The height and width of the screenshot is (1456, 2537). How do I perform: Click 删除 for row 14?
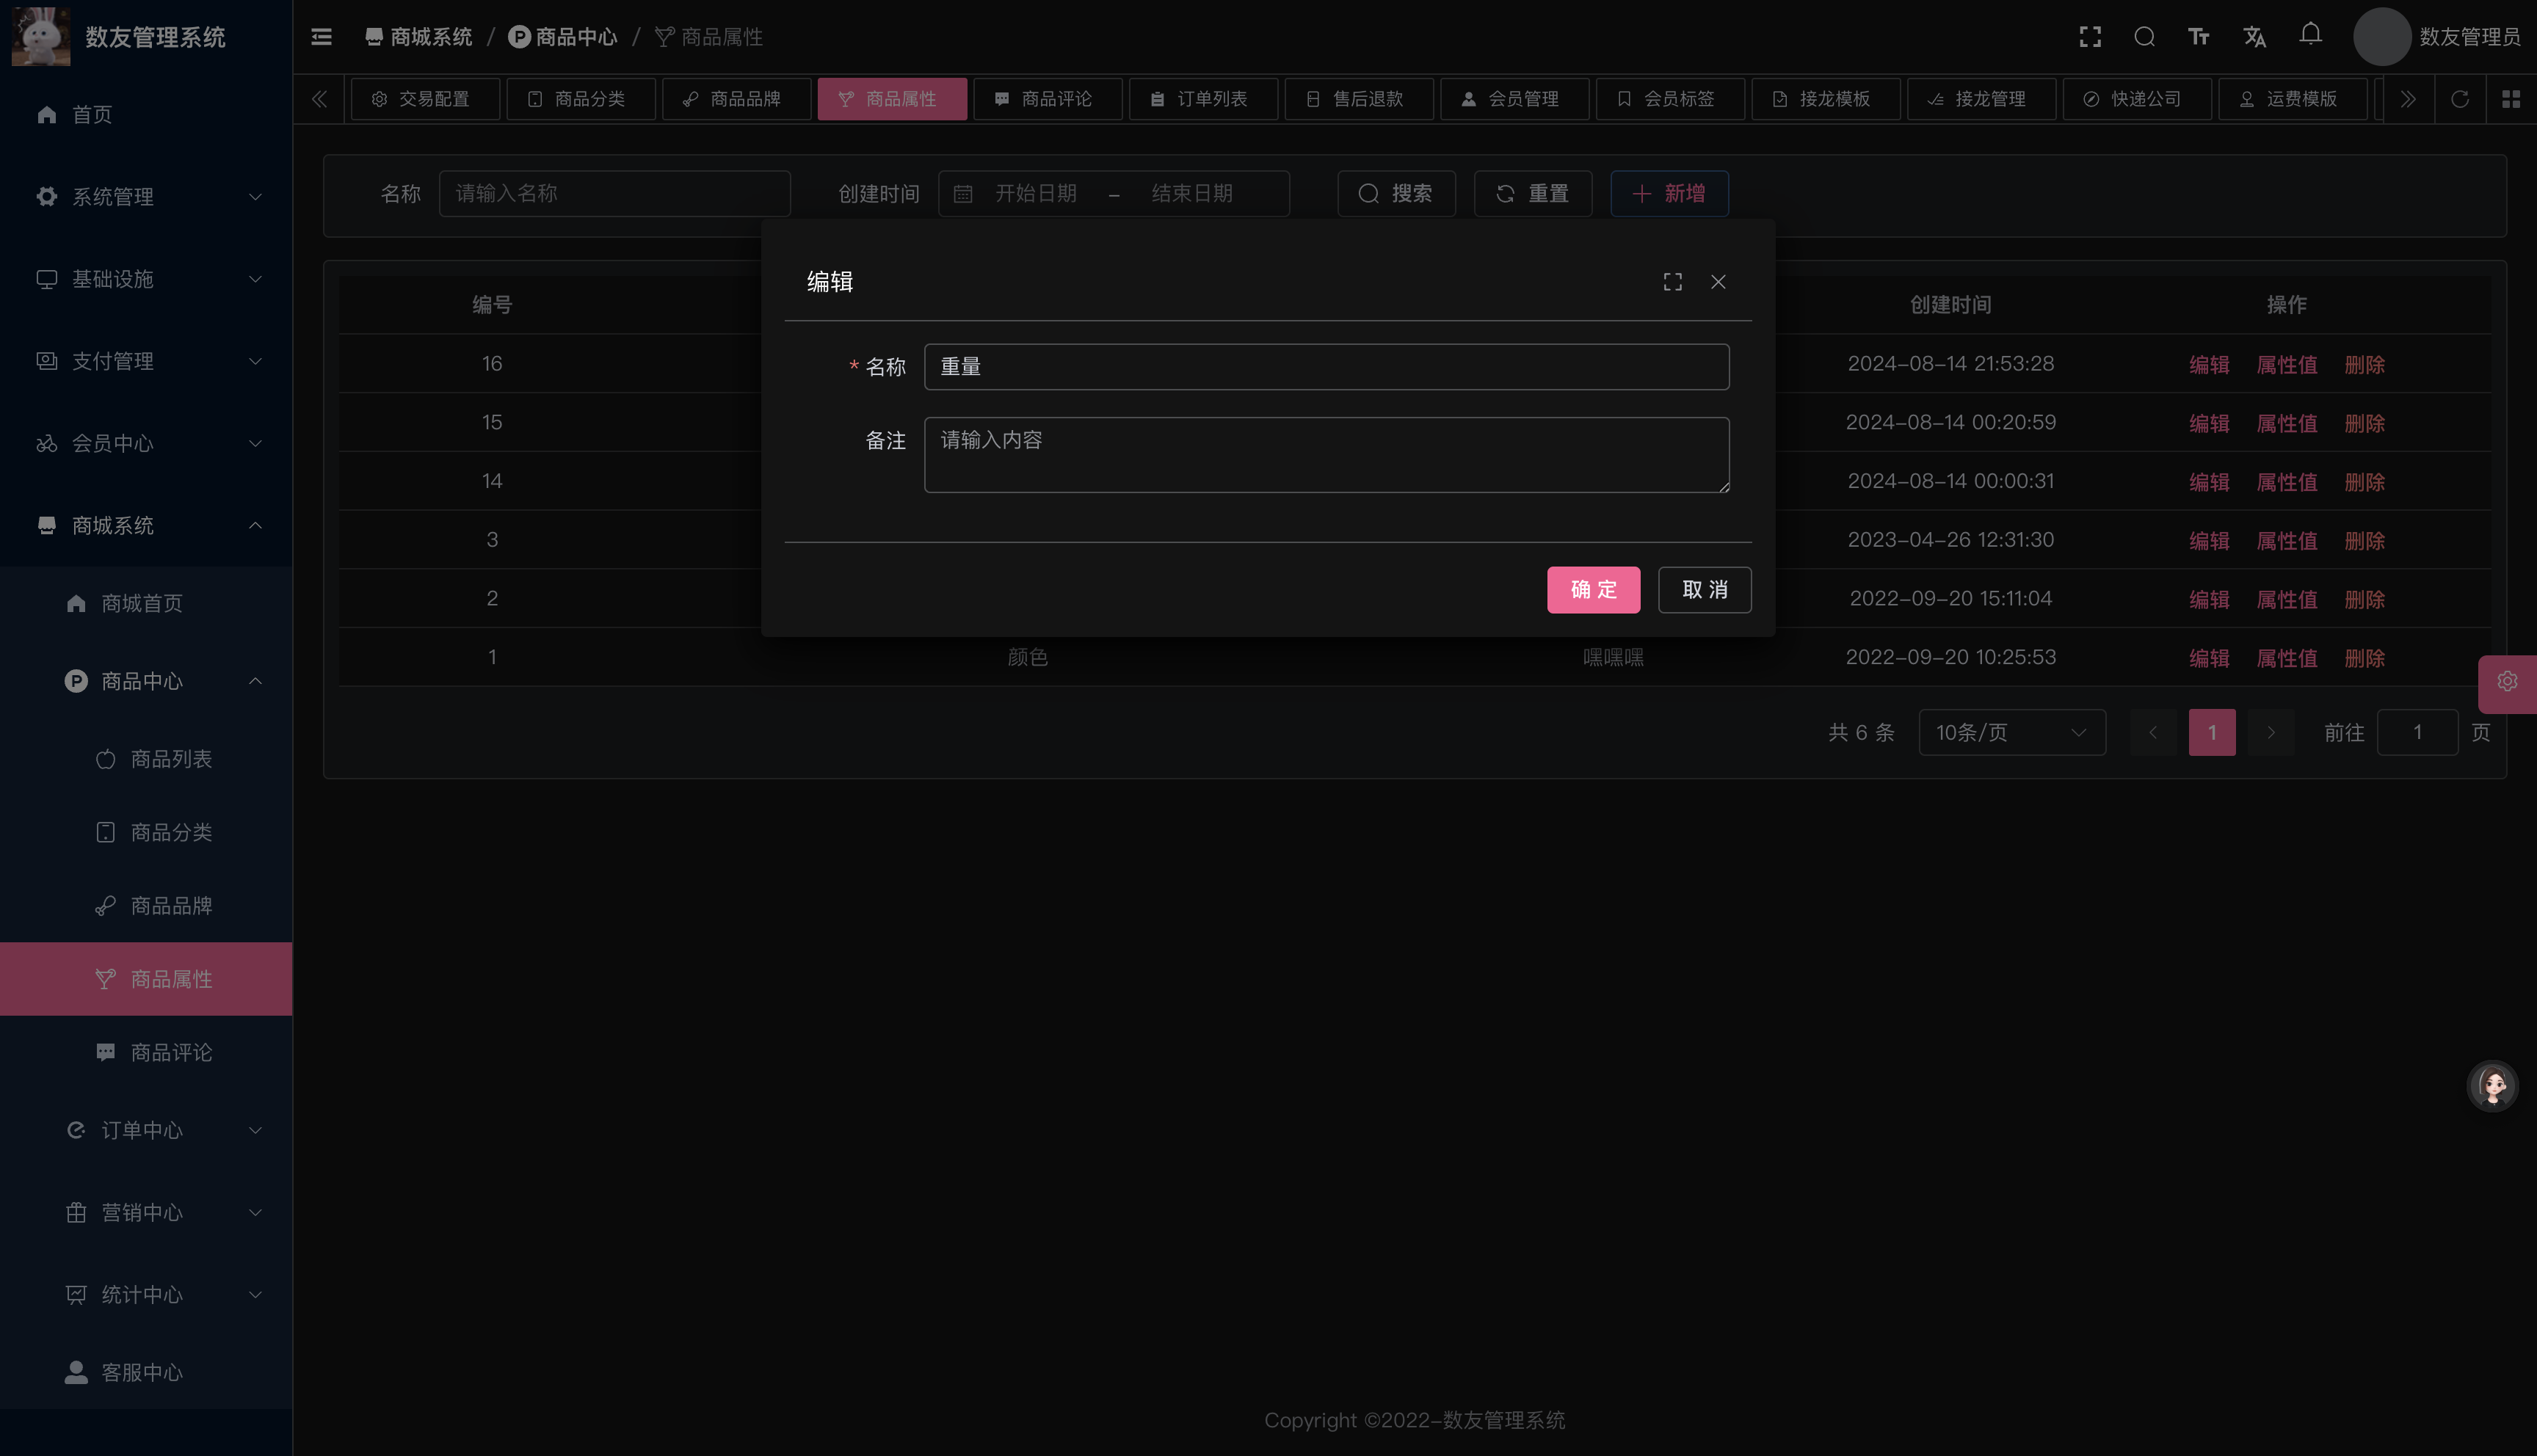pos(2364,483)
